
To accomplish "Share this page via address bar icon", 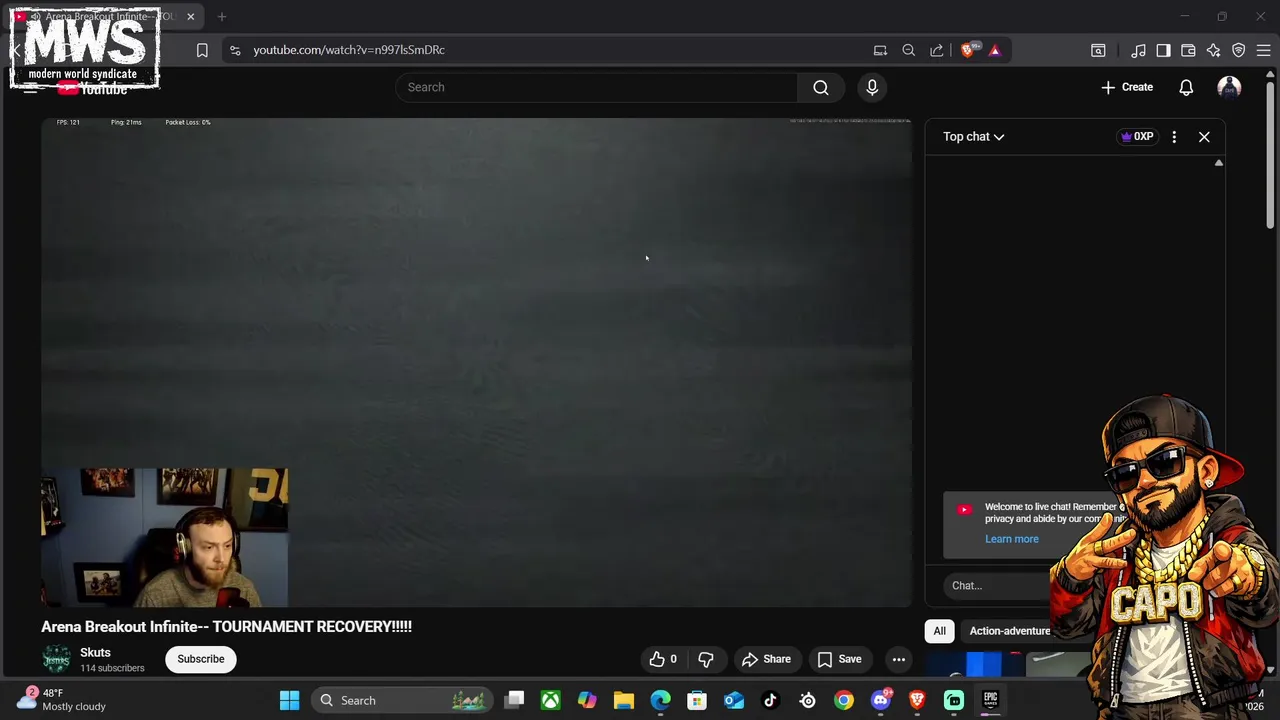I will 937,50.
